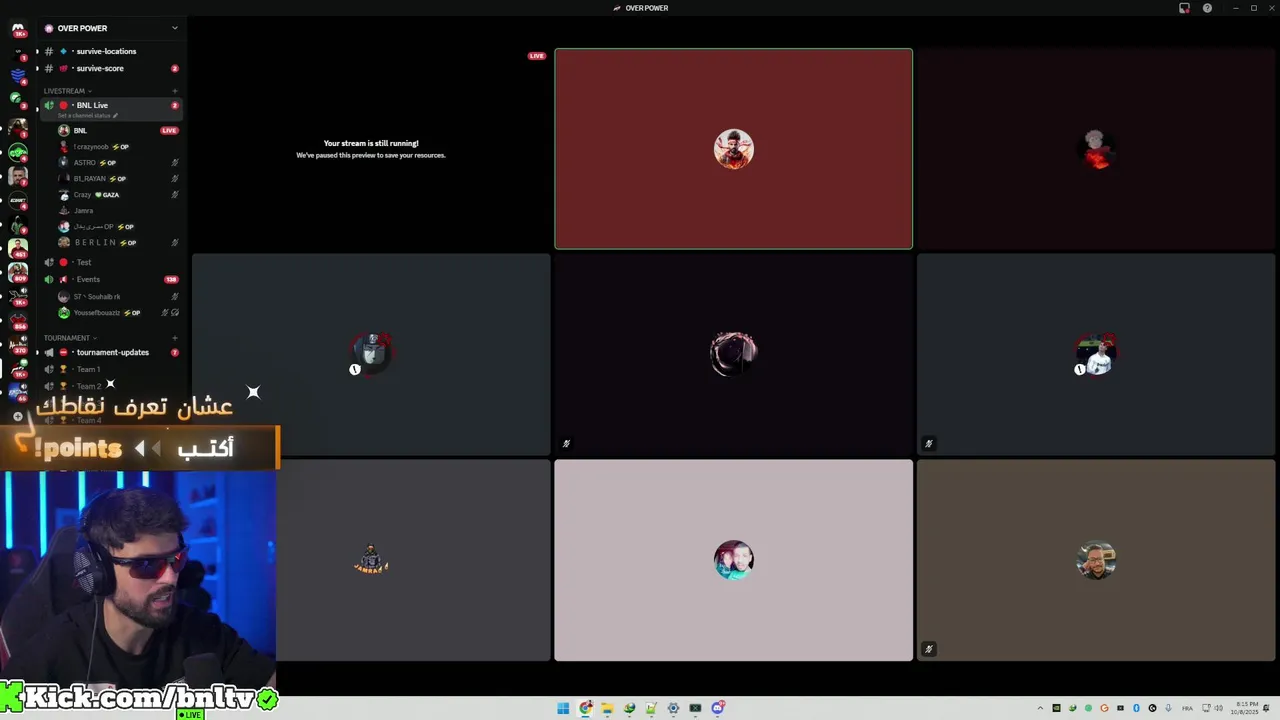Open Windows Start menu

(x=563, y=708)
